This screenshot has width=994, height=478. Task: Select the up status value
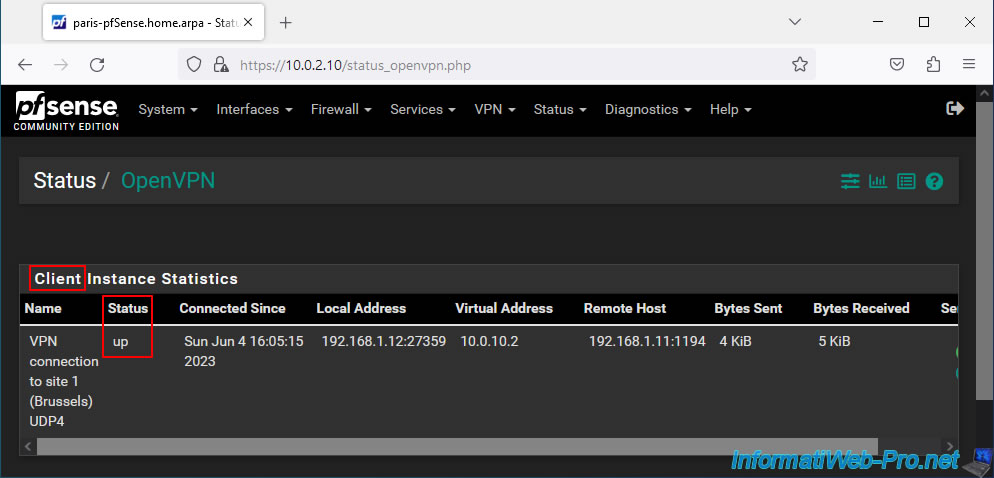(x=120, y=342)
